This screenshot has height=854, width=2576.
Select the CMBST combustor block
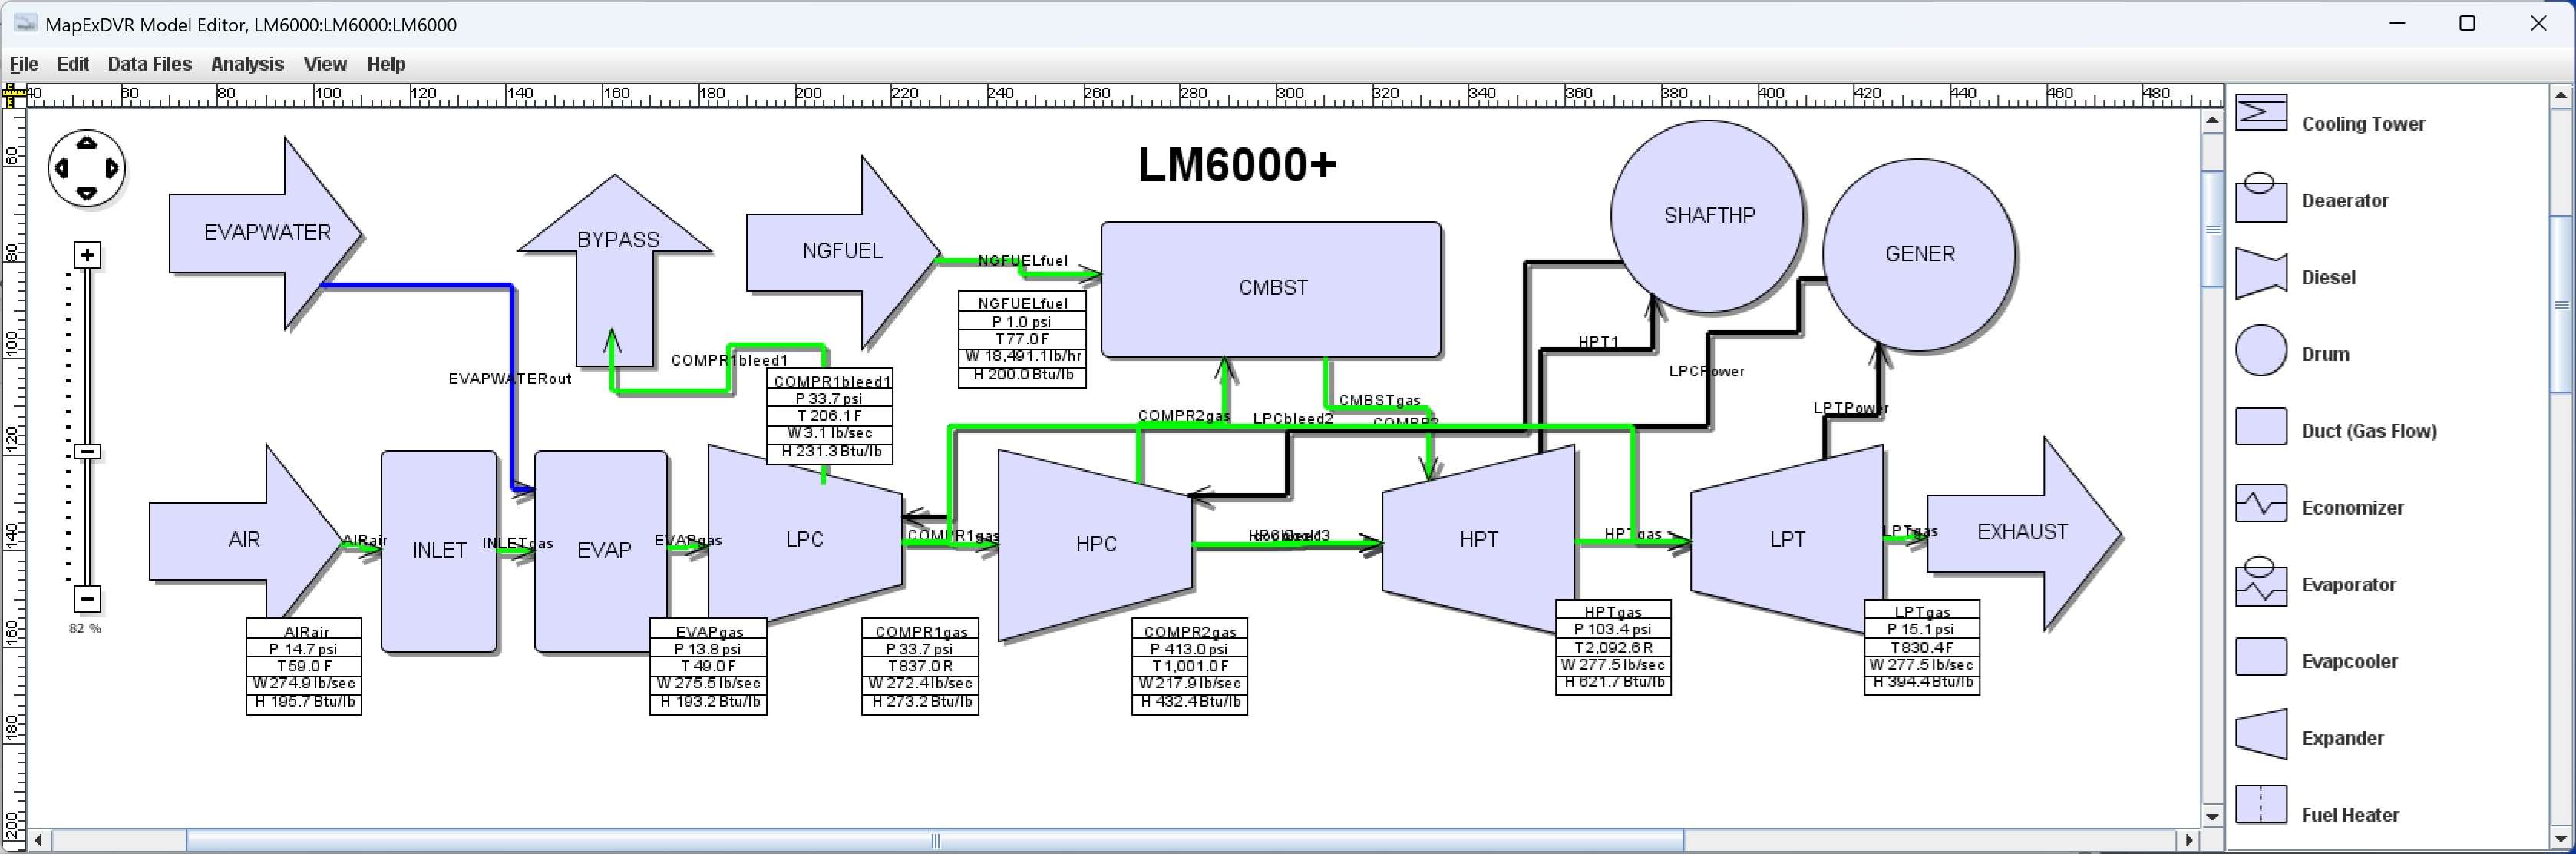point(1271,290)
